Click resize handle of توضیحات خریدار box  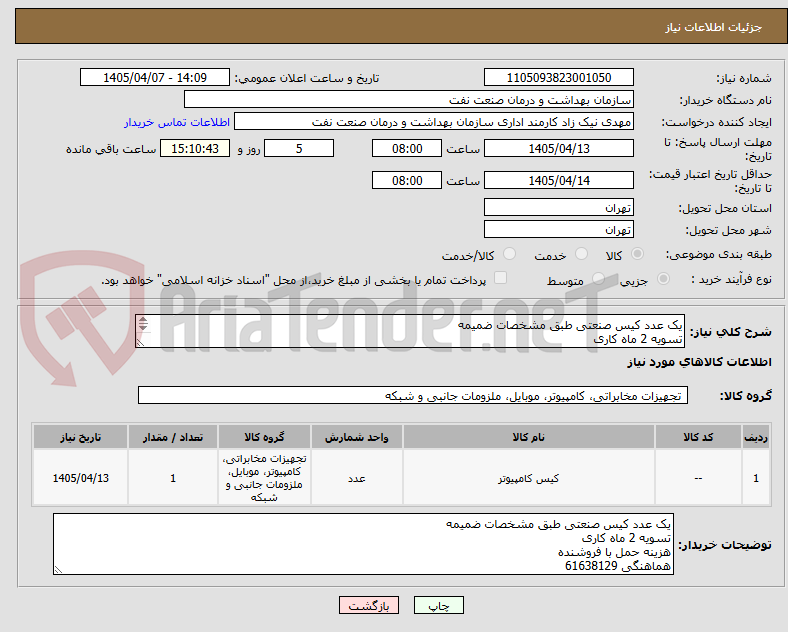click(x=58, y=570)
